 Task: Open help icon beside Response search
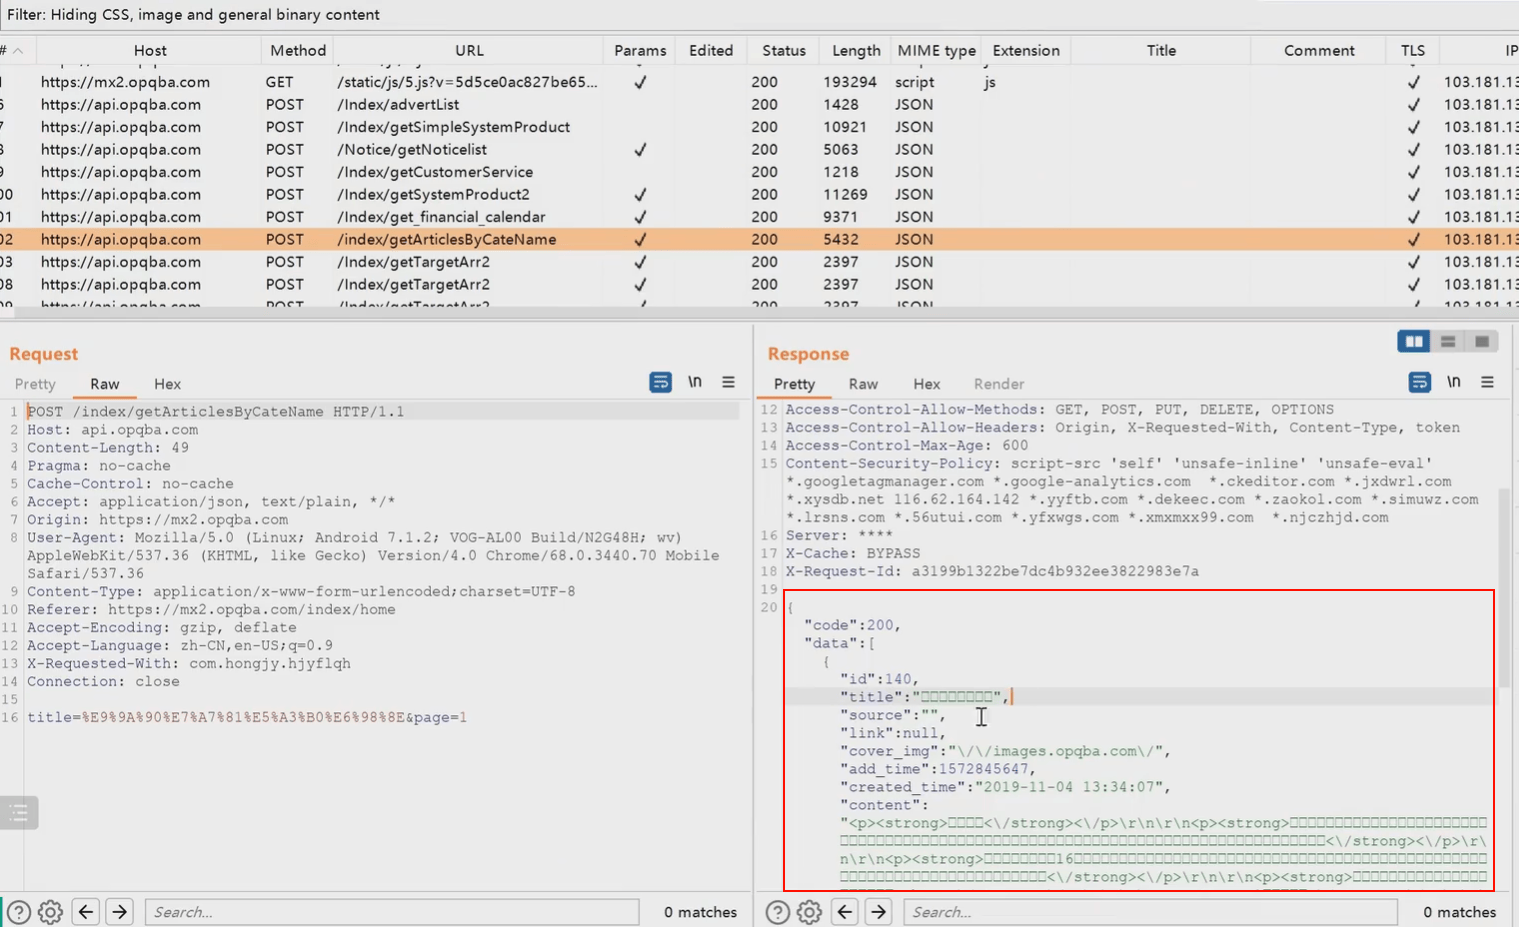tap(777, 912)
